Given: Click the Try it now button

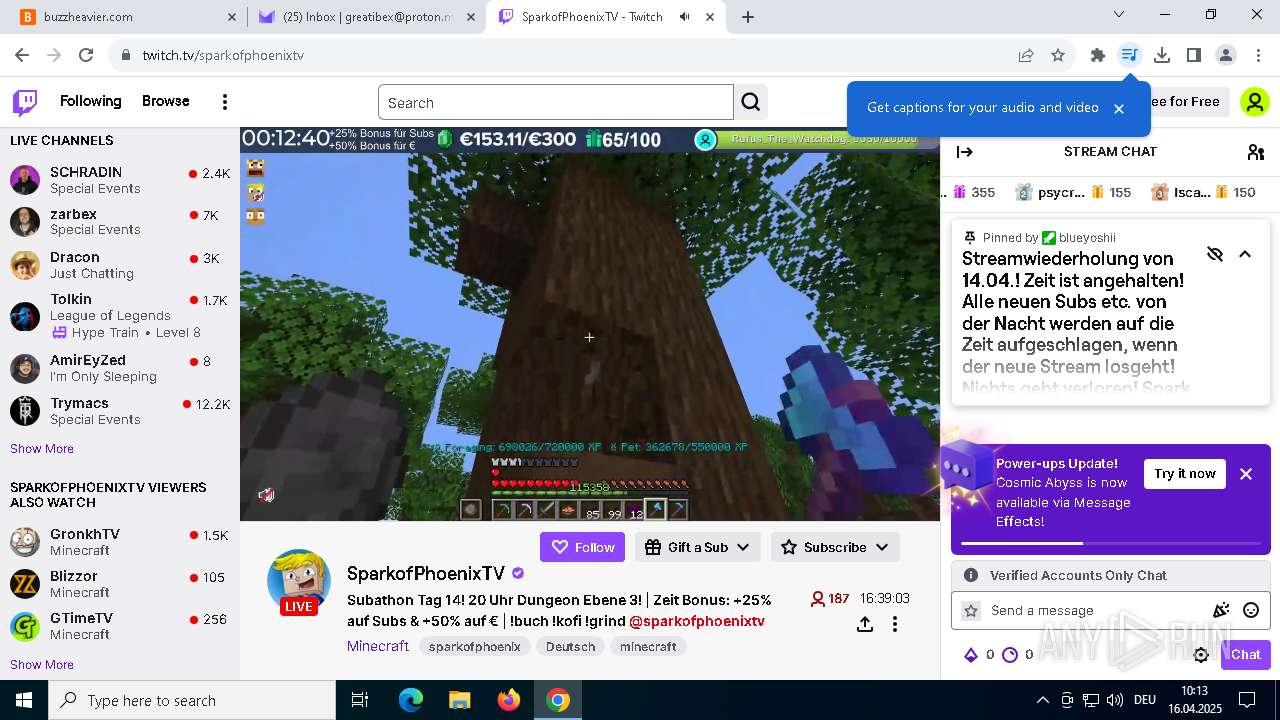Looking at the screenshot, I should [1185, 474].
